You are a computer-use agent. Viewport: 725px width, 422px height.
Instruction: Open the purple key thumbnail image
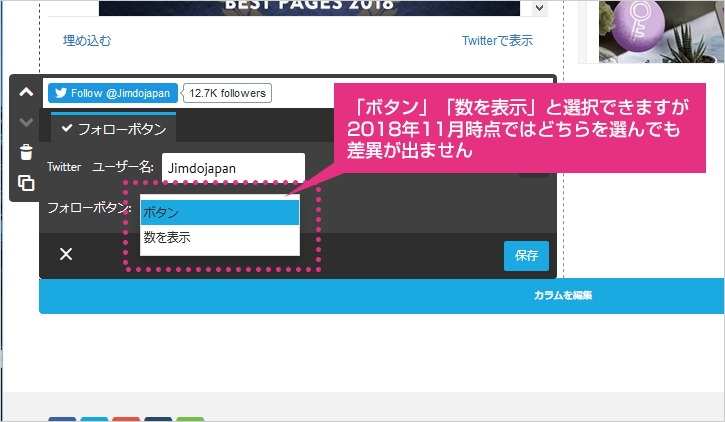[x=662, y=31]
